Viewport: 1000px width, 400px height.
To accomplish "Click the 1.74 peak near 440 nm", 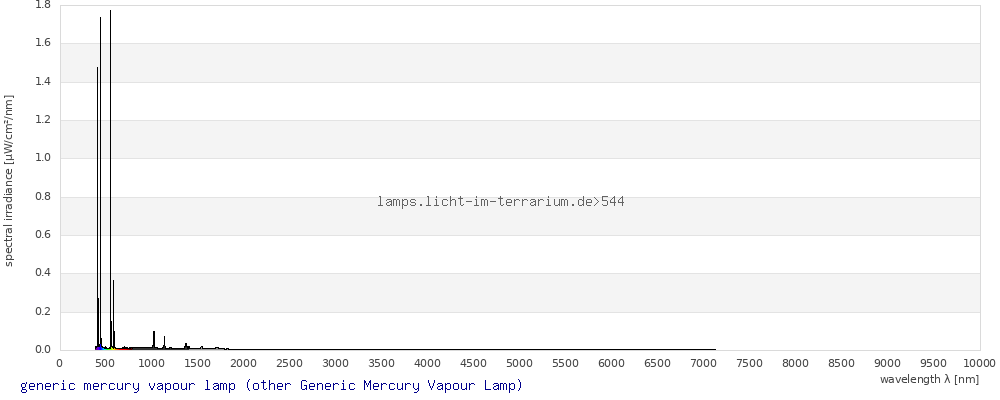I will [x=100, y=182].
